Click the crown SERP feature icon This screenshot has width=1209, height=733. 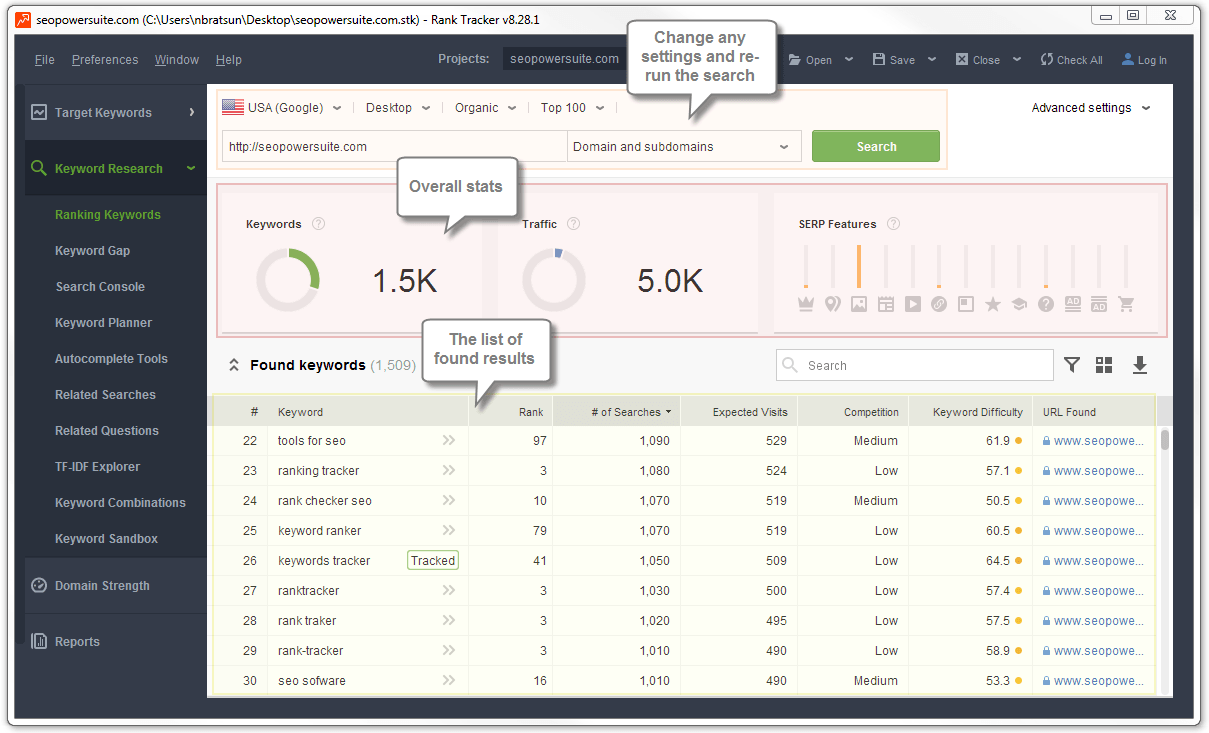click(806, 304)
